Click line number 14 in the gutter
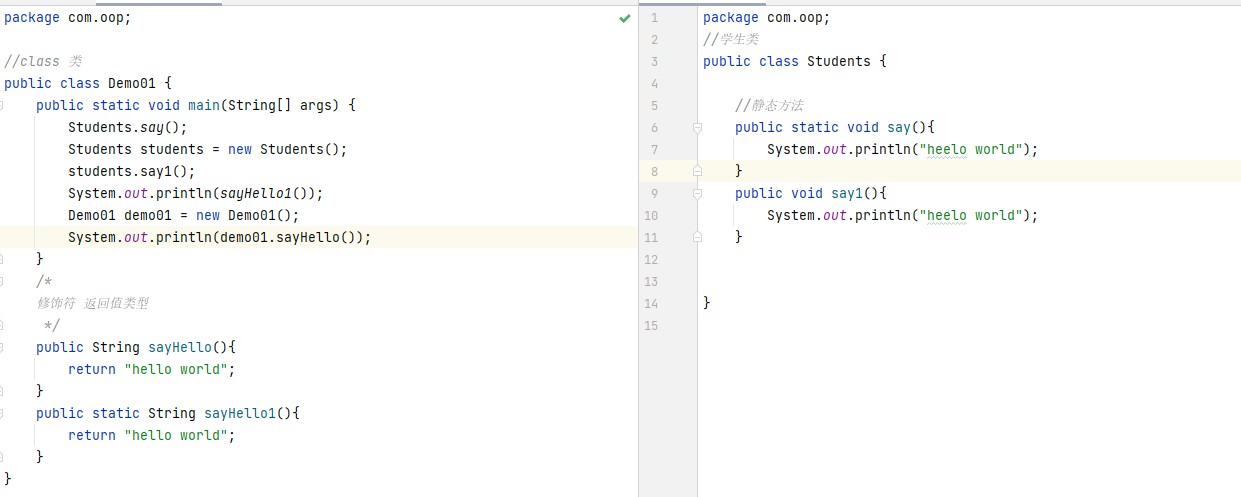The height and width of the screenshot is (497, 1241). point(651,304)
